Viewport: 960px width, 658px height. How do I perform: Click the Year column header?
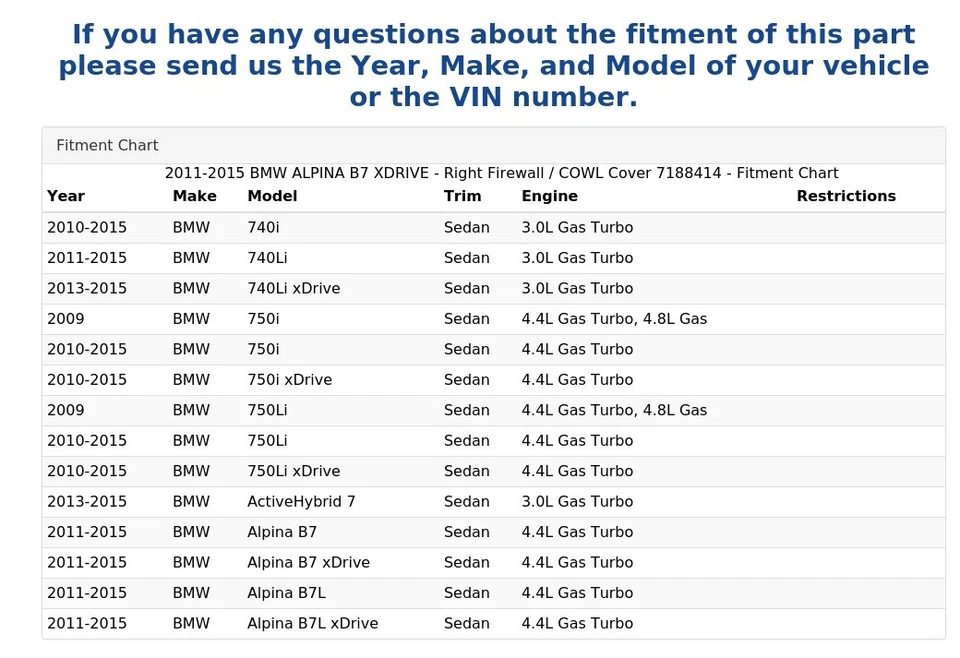(x=66, y=197)
